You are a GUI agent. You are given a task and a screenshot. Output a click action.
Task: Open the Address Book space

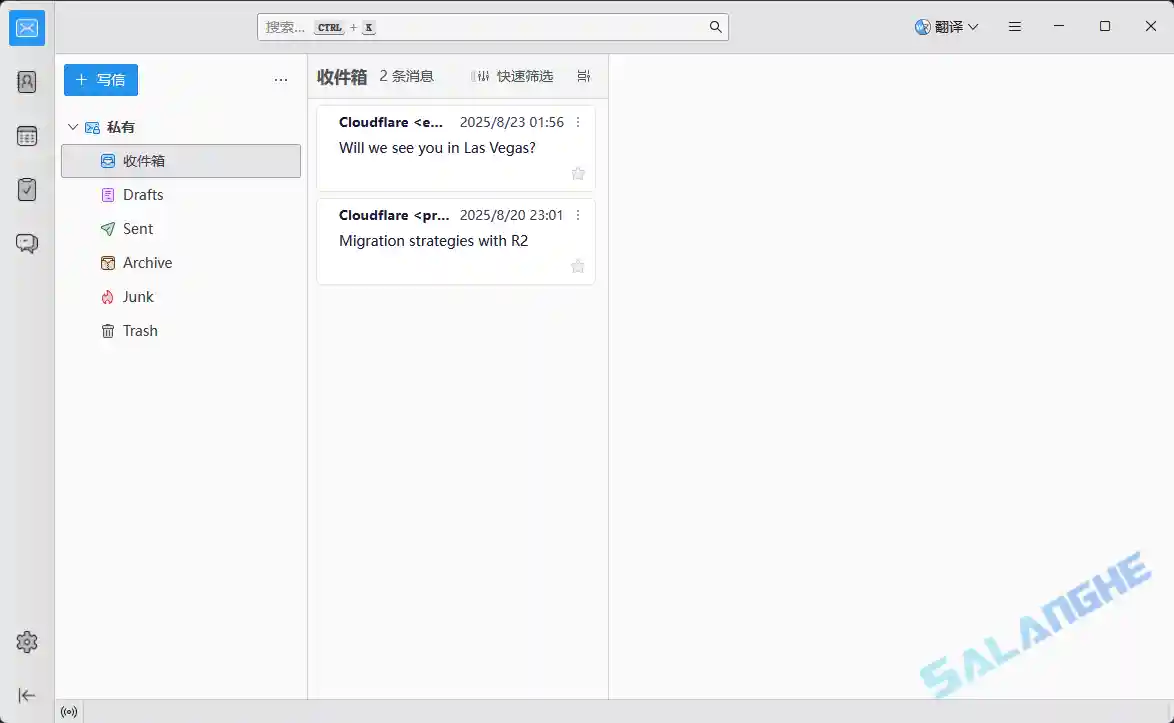coord(27,81)
